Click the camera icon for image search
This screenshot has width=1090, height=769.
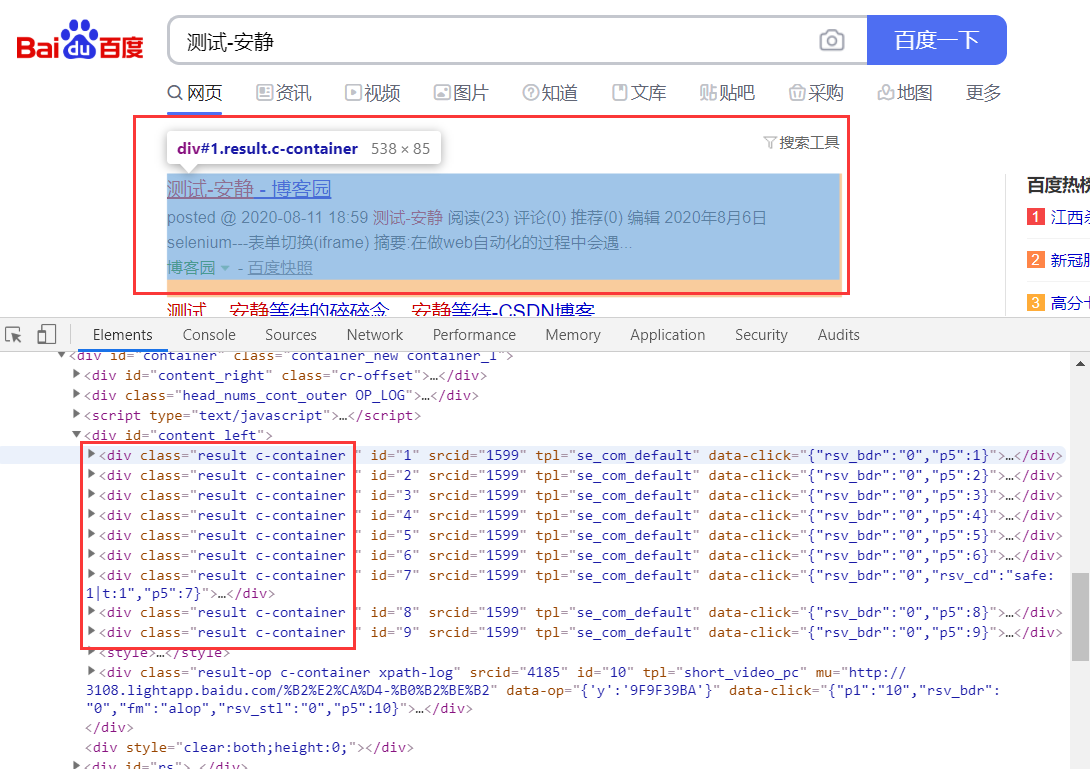[x=832, y=40]
